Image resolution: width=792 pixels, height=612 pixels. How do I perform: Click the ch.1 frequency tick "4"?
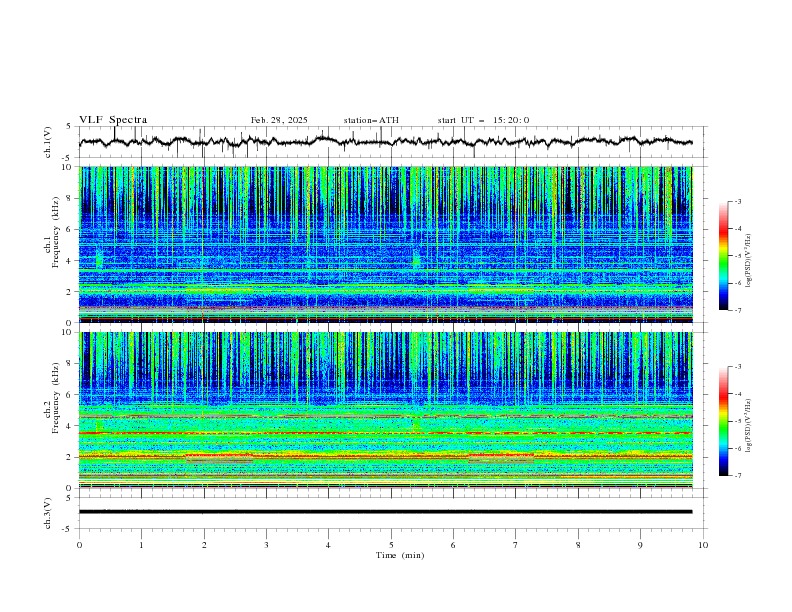pyautogui.click(x=69, y=261)
